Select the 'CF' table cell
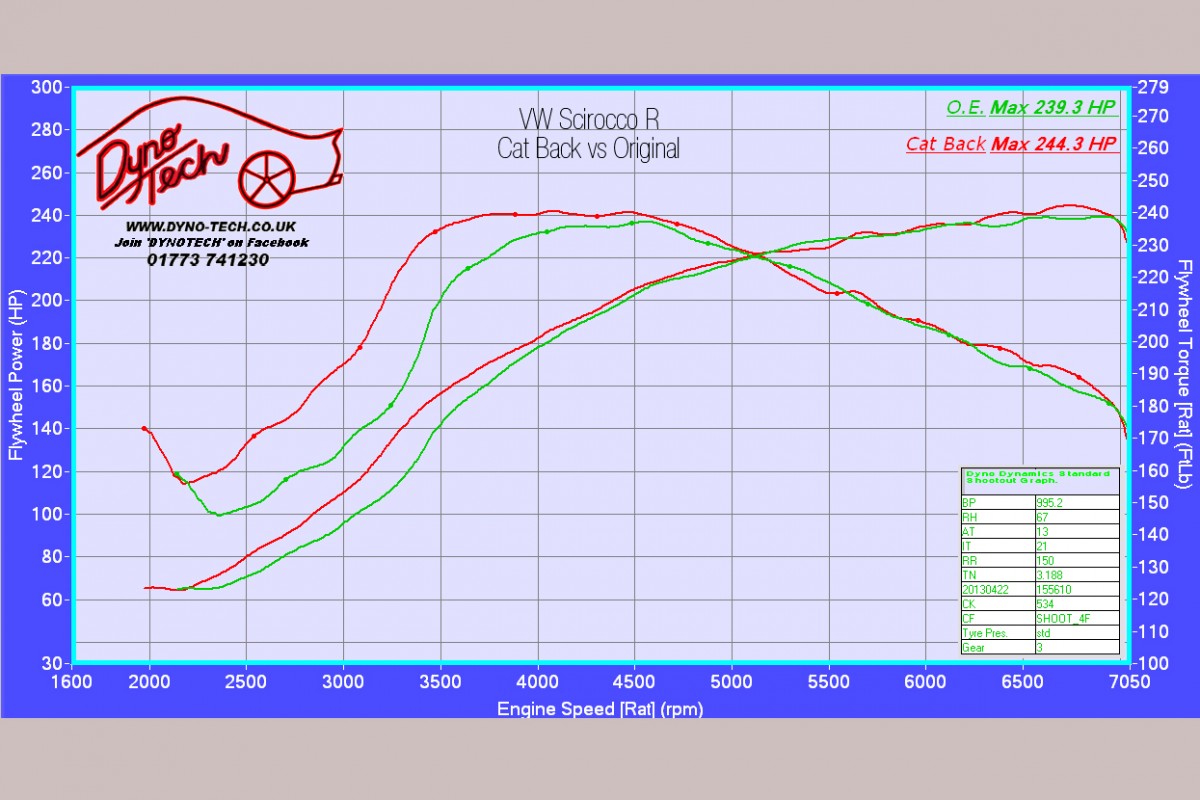1200x800 pixels. pyautogui.click(x=998, y=618)
